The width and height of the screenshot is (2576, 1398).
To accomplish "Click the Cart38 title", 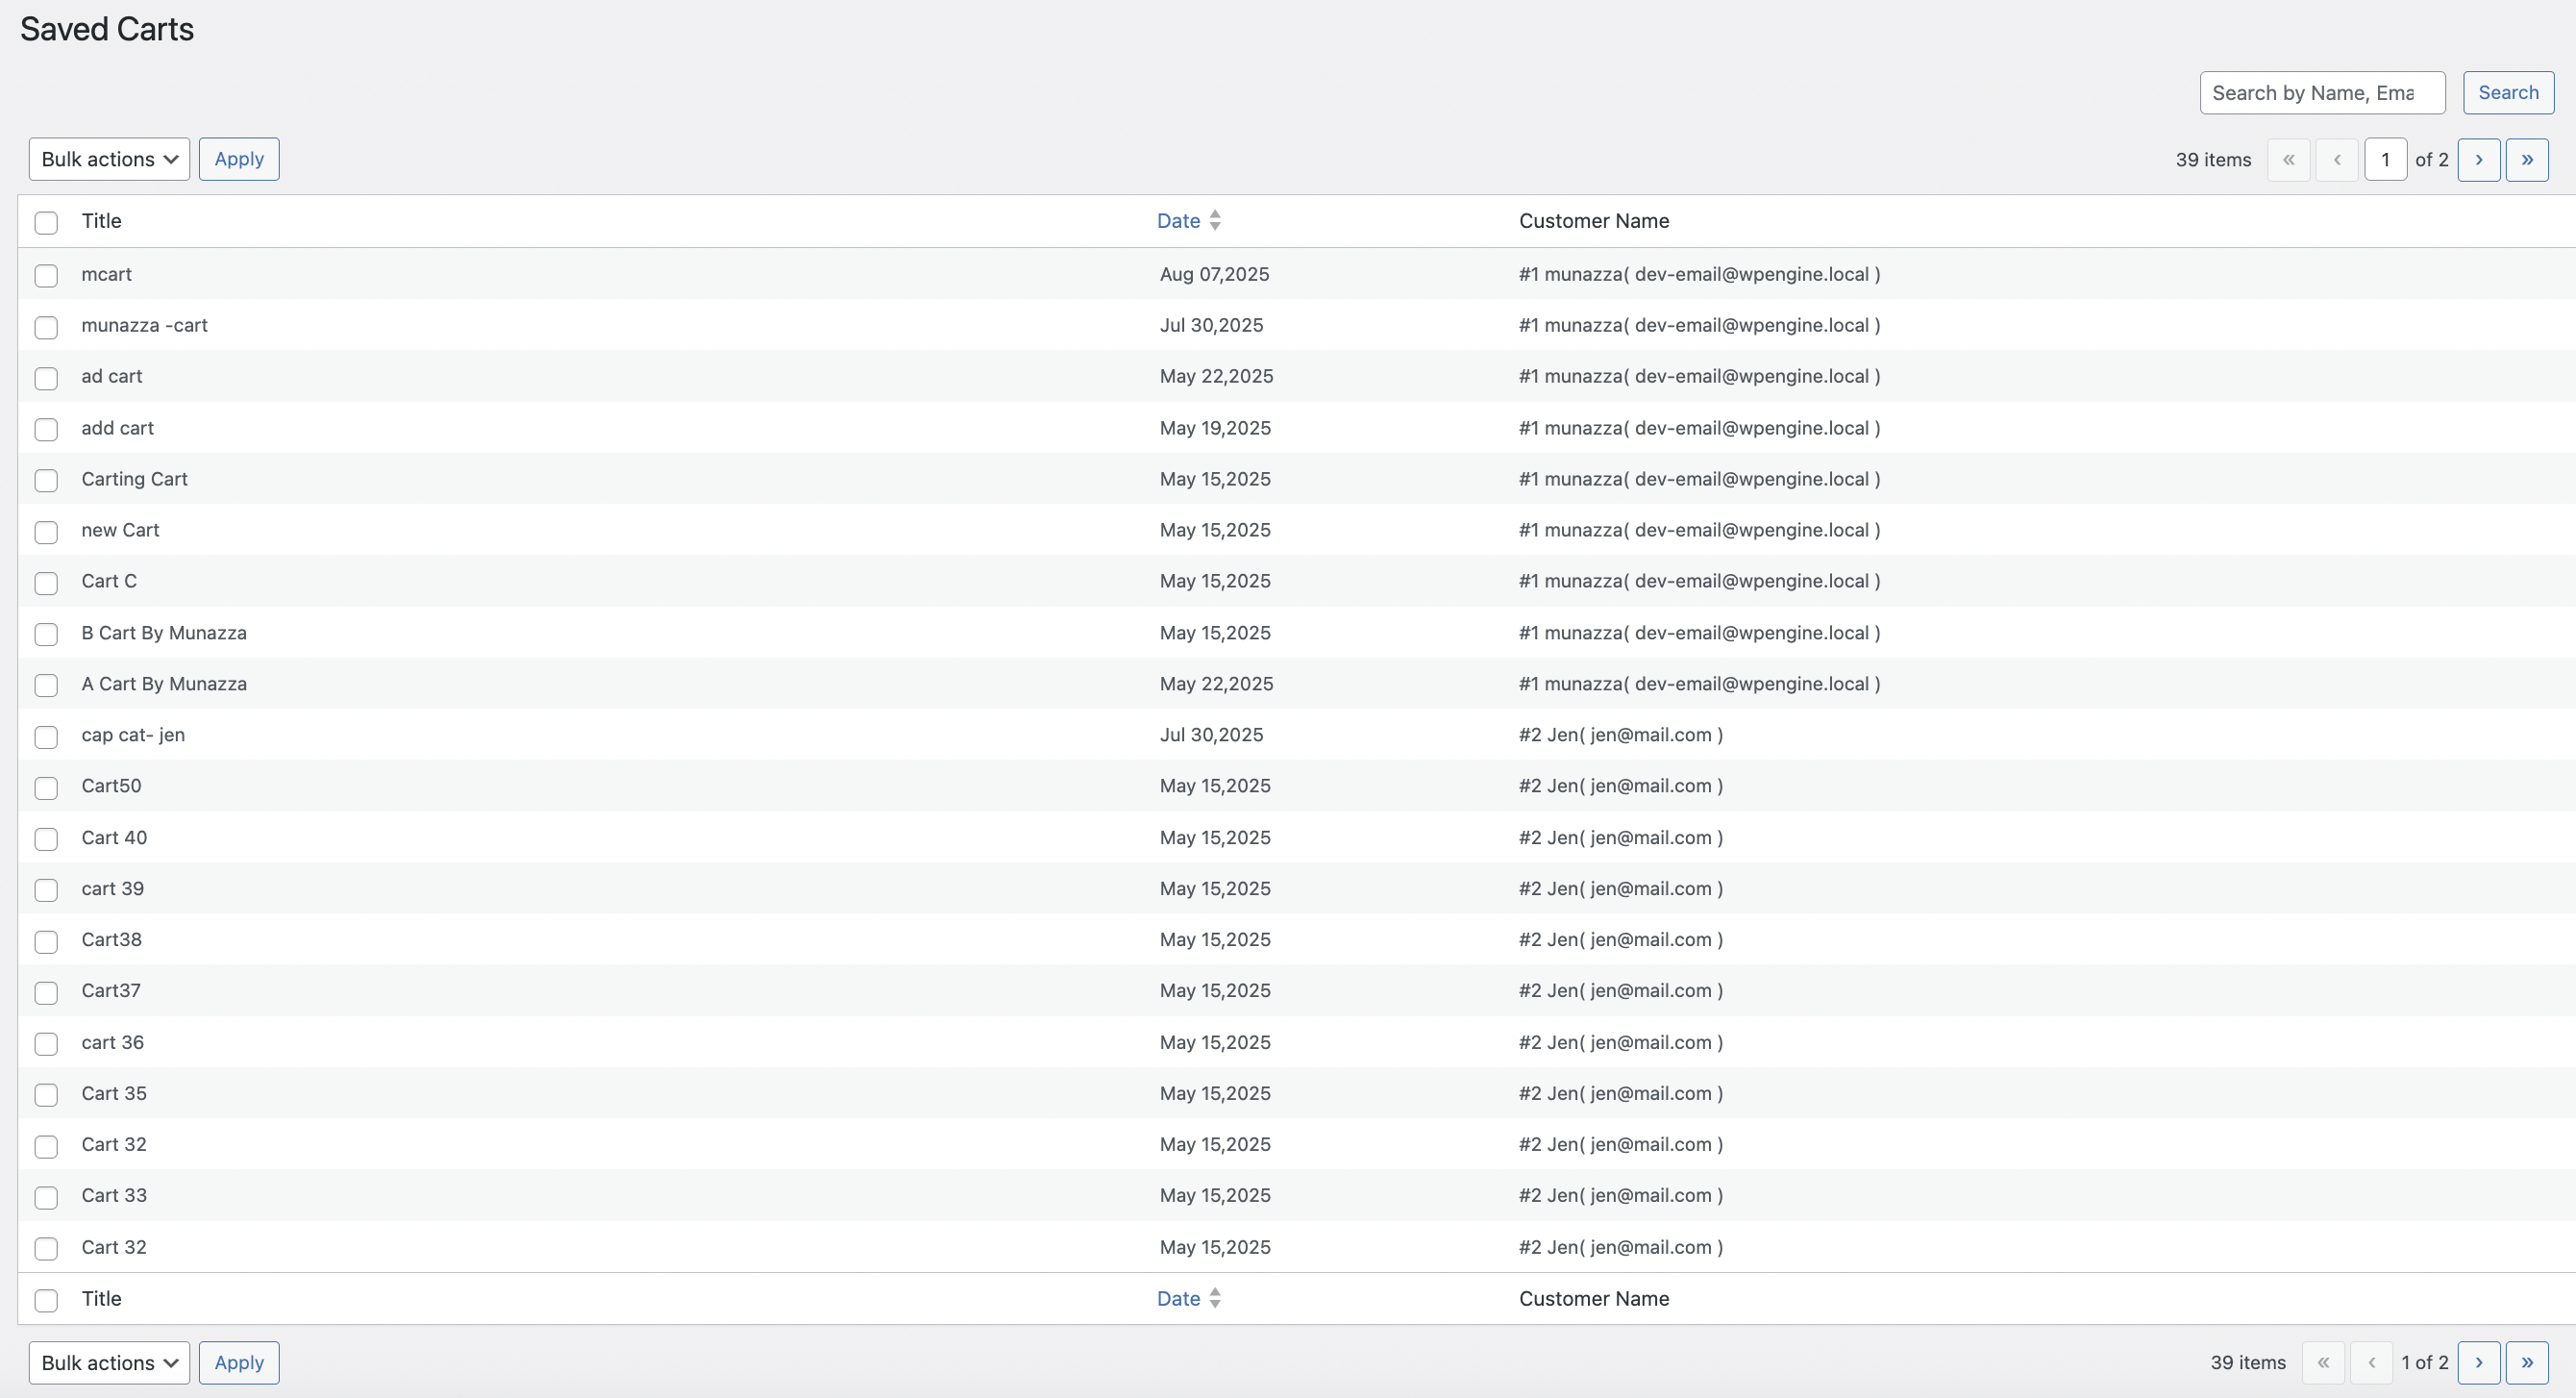I will coord(111,940).
